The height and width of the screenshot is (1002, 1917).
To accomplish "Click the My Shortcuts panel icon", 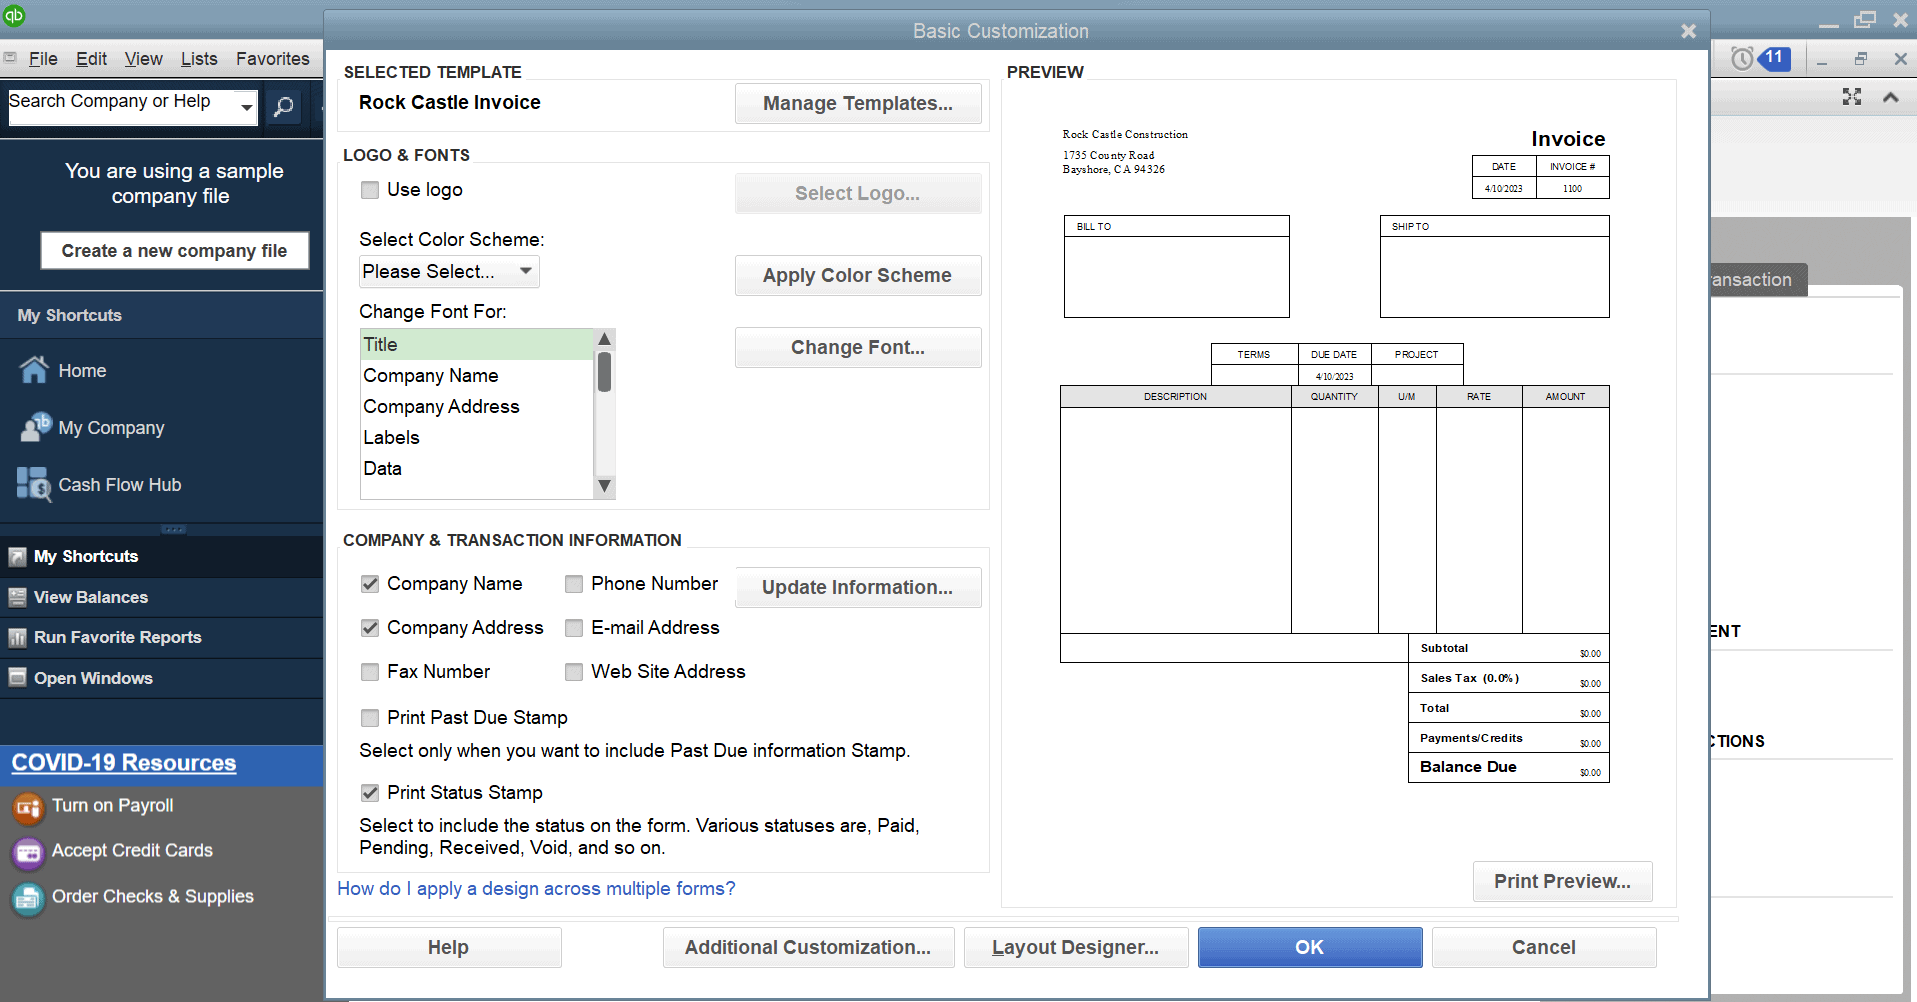I will point(17,557).
